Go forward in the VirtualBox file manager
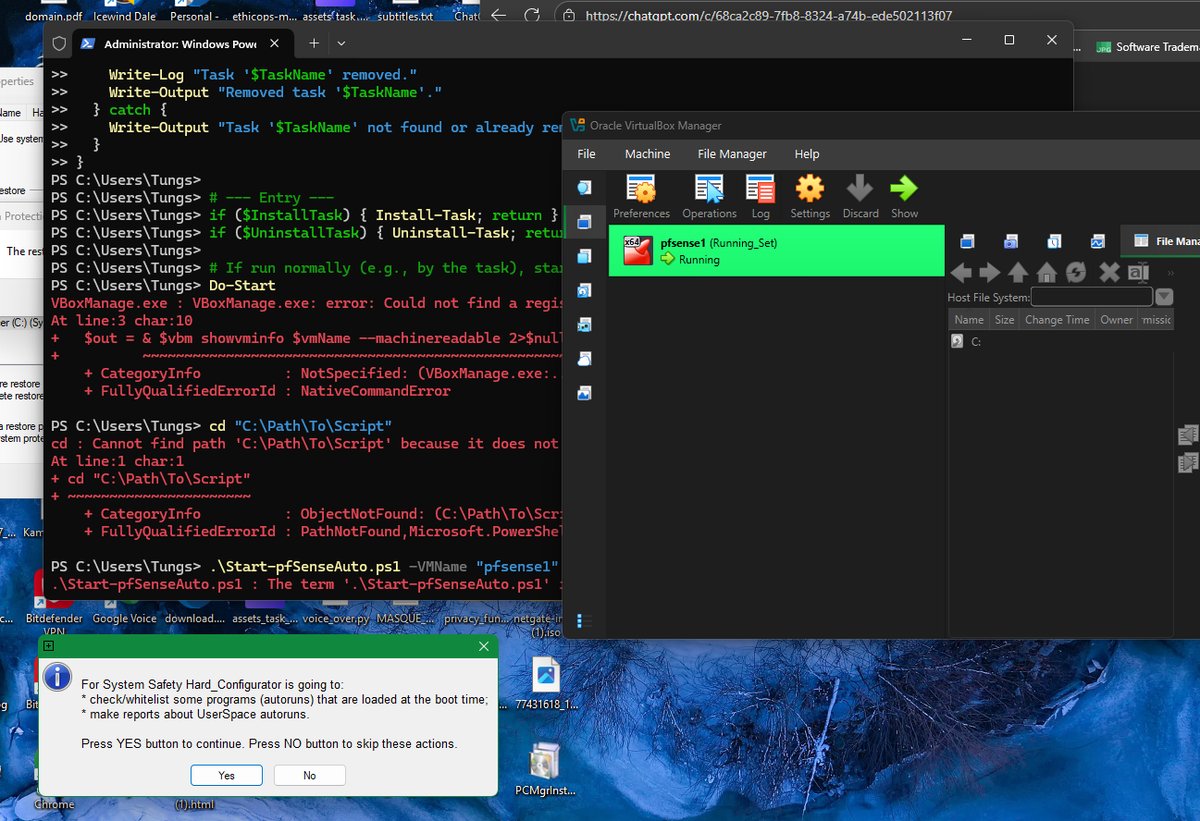 989,272
